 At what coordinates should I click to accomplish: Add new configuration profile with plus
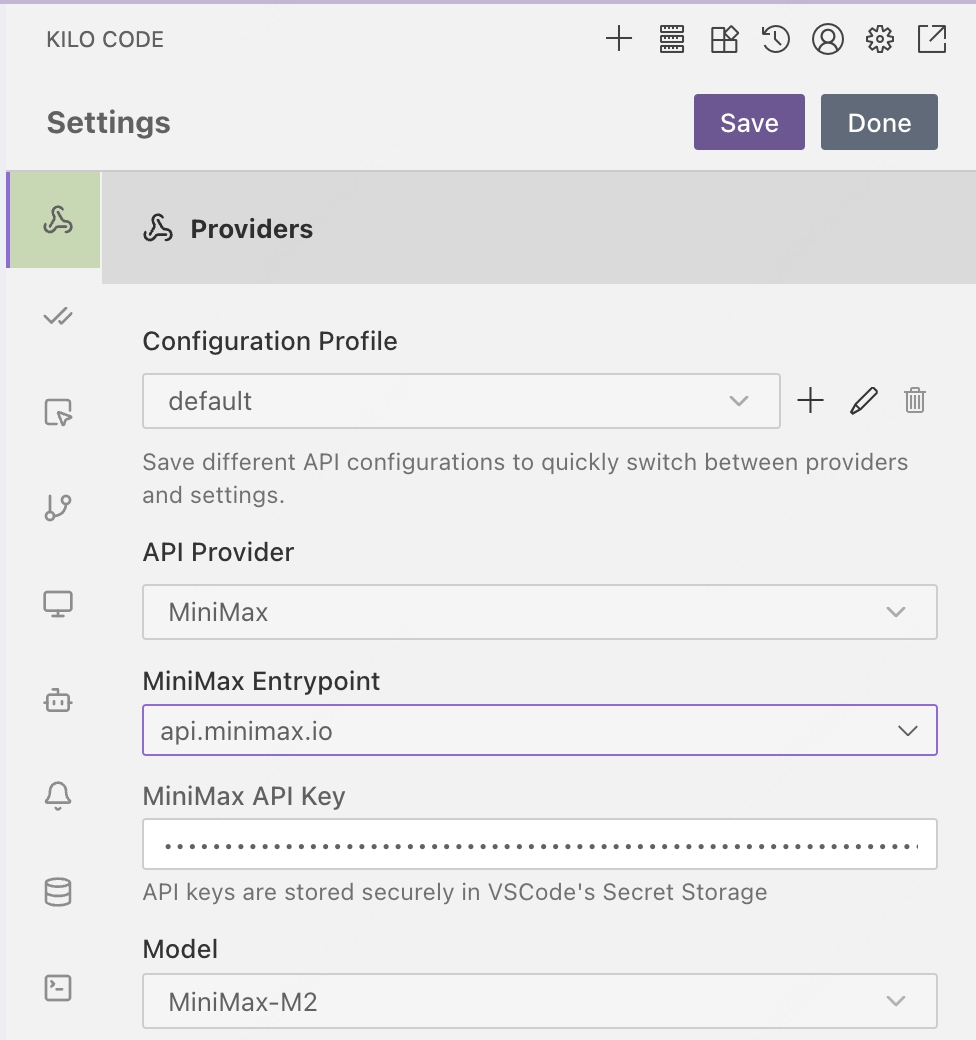pyautogui.click(x=810, y=401)
